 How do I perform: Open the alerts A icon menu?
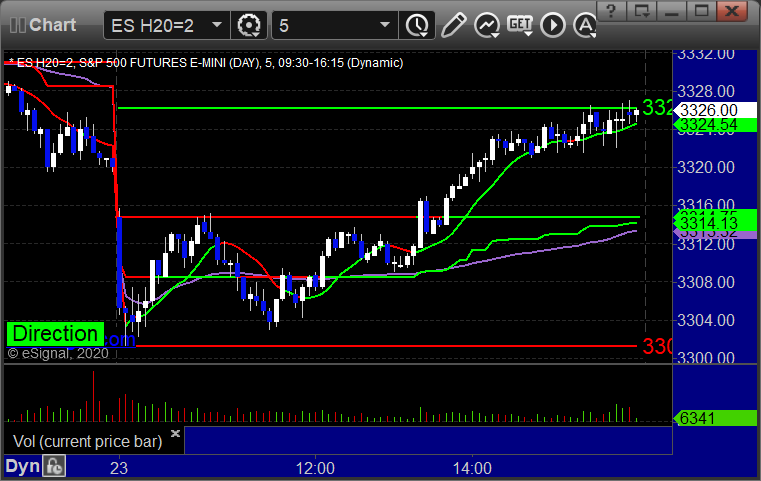585,25
